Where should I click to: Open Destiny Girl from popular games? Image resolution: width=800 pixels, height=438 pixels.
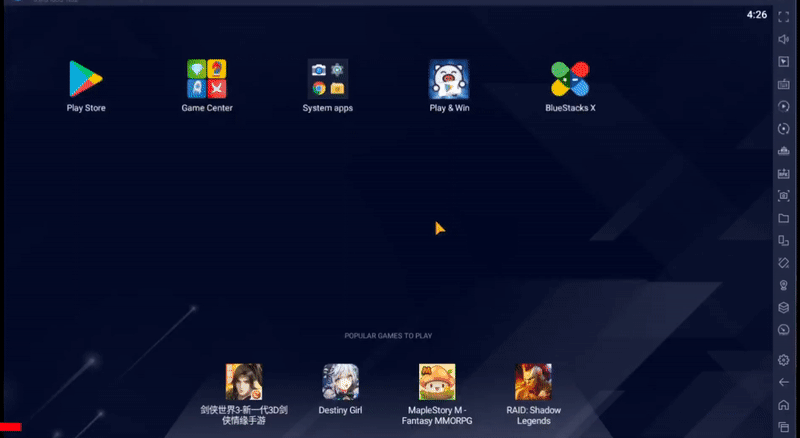[340, 382]
